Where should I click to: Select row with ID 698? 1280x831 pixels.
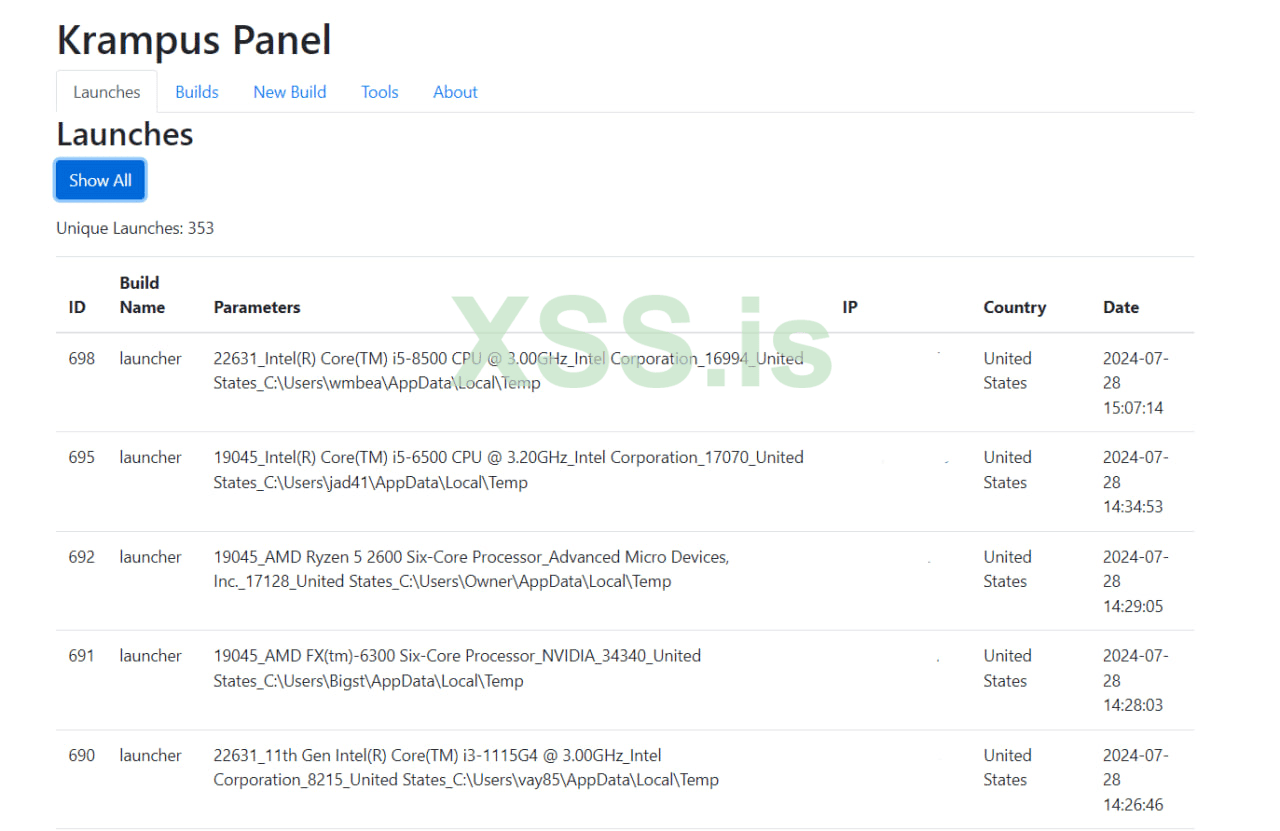point(82,359)
